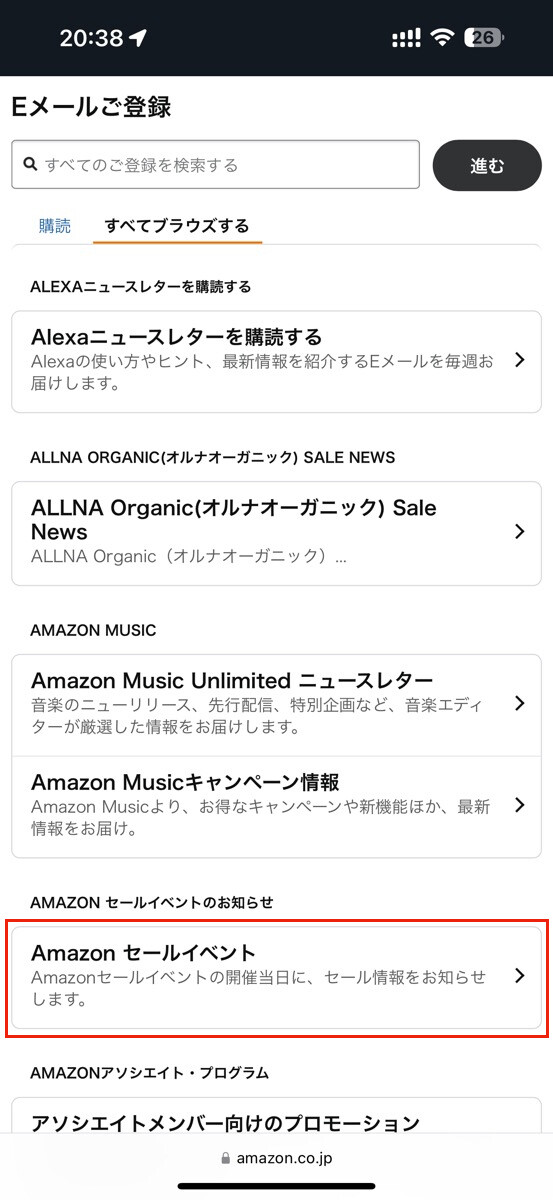Open the Amazon Musicキャンペーン情報 chevron
This screenshot has width=553, height=1200.
(519, 805)
